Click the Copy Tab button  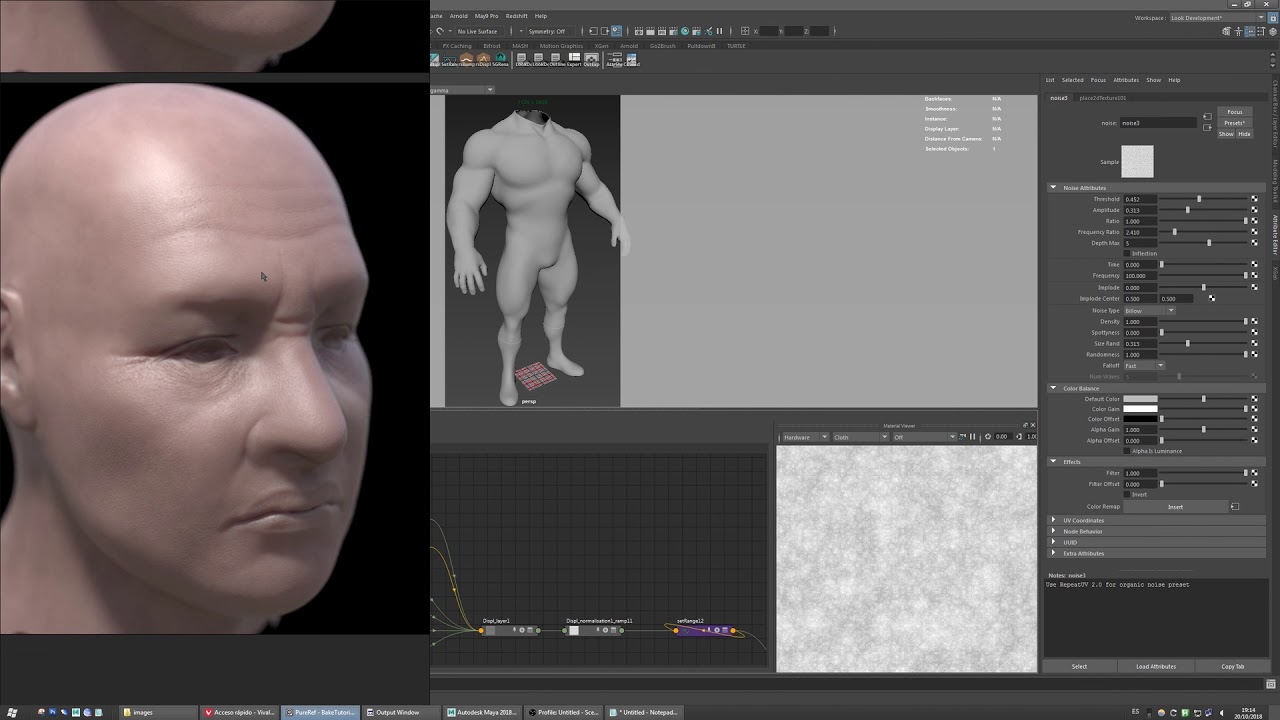[x=1233, y=666]
